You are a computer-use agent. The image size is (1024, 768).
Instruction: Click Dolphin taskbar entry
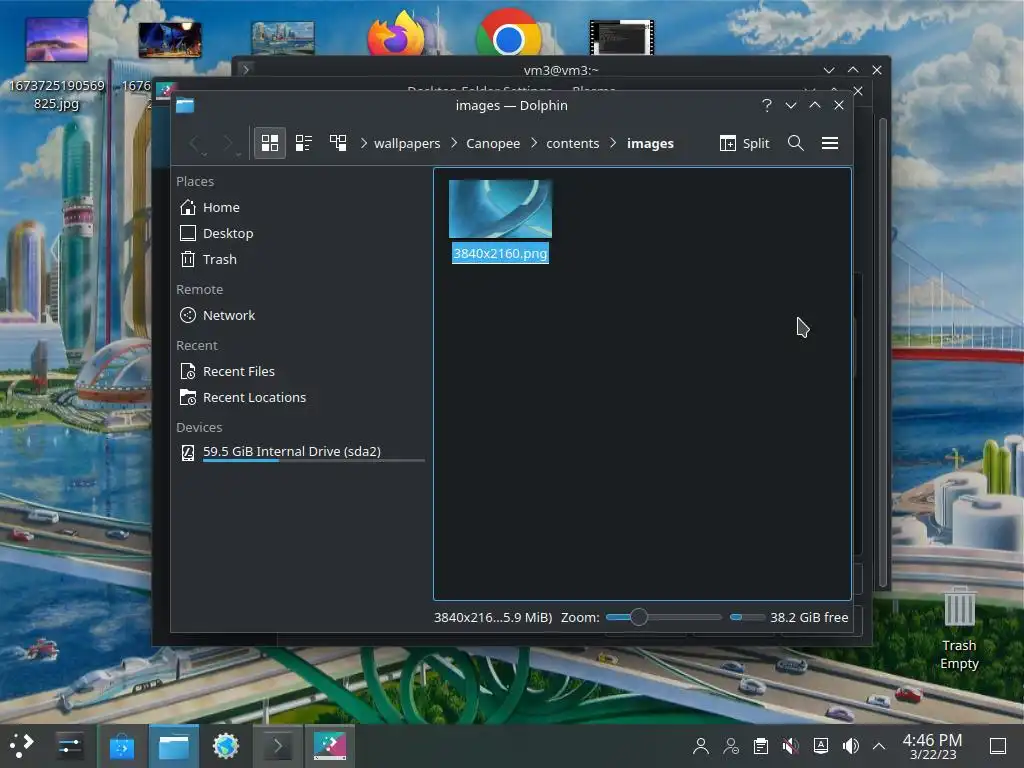pyautogui.click(x=174, y=746)
